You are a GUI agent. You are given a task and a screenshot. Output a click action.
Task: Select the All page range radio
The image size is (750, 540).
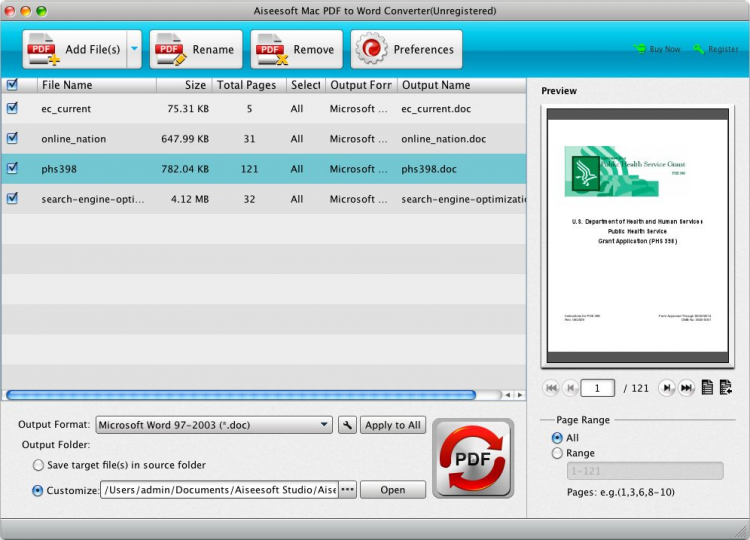[x=557, y=438]
